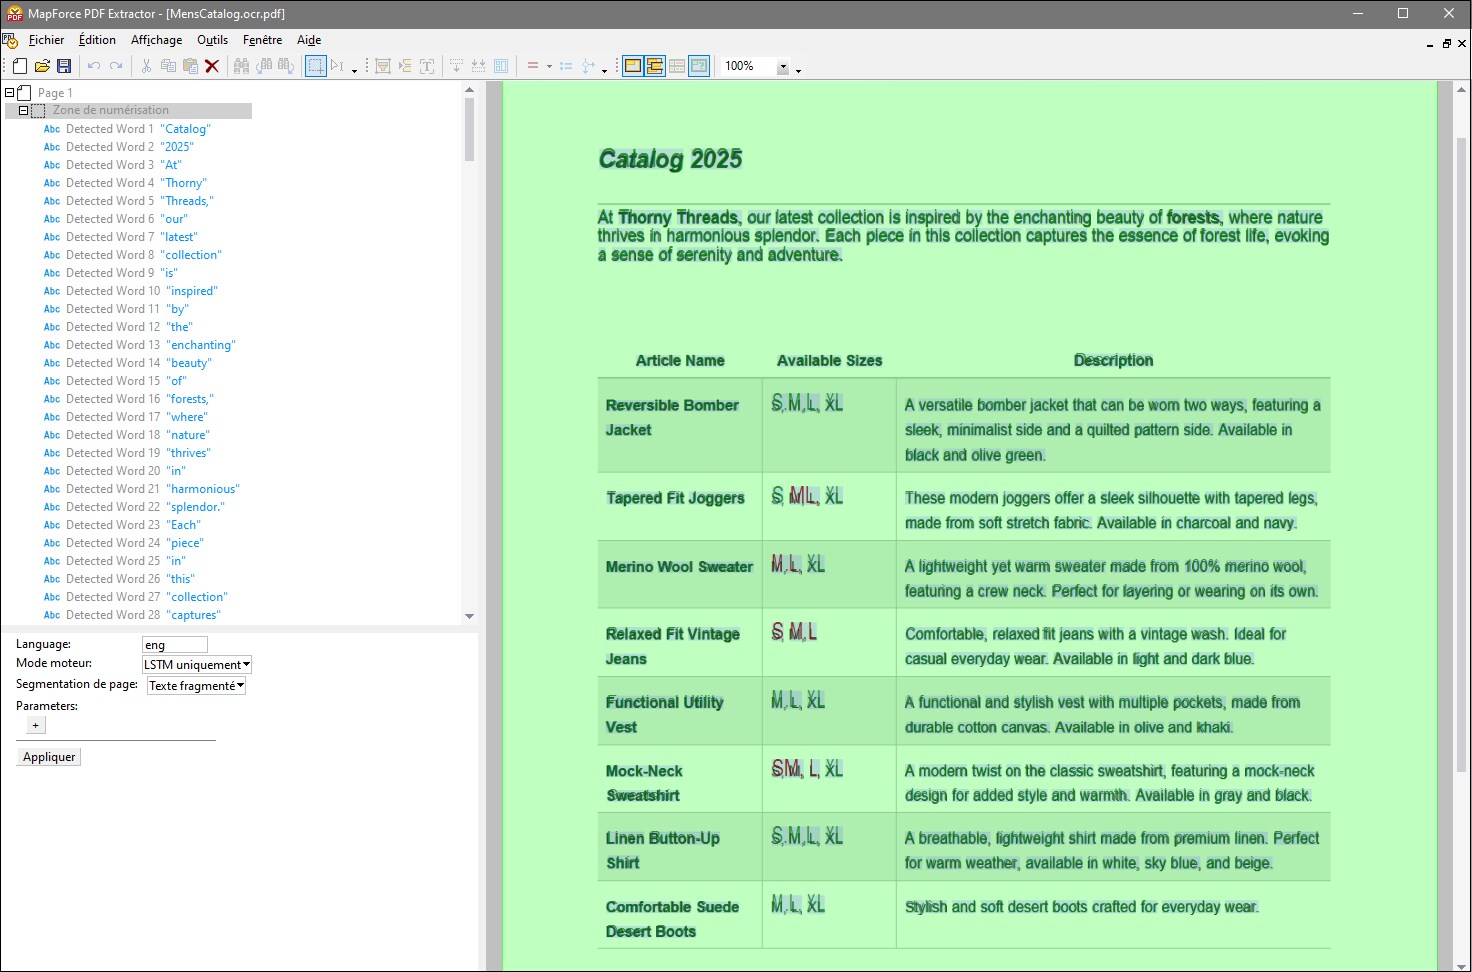The image size is (1472, 972).
Task: Click the Undo arrow icon
Action: [94, 66]
